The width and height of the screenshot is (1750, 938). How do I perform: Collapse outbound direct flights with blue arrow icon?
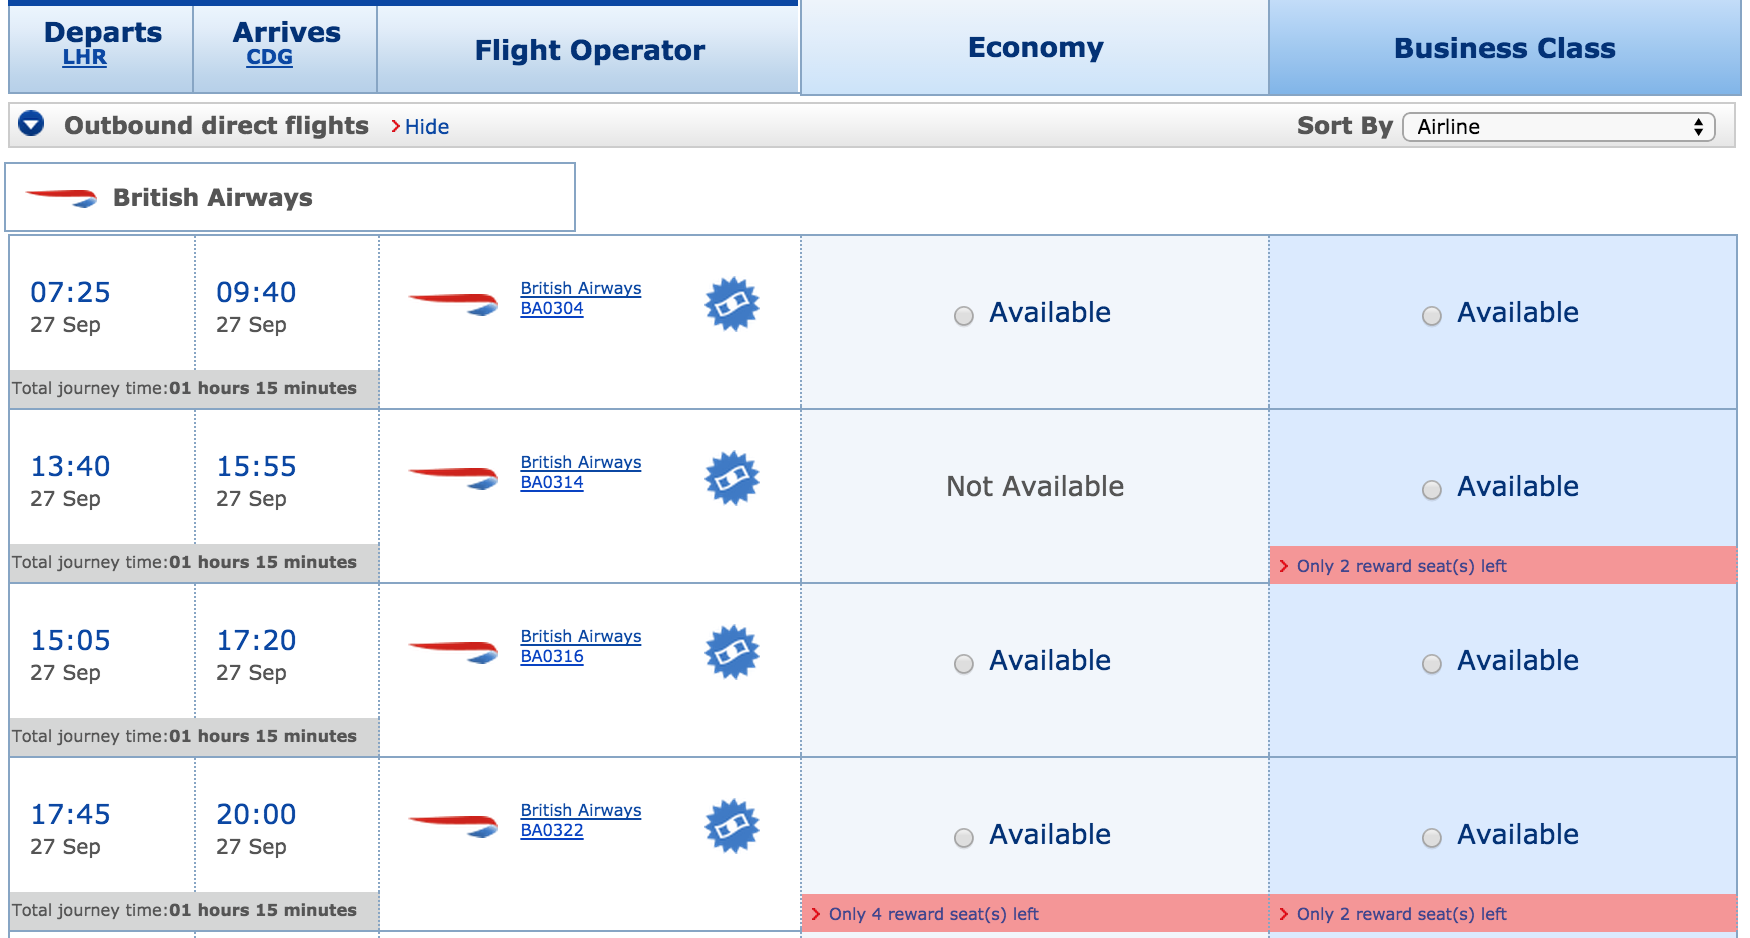click(x=32, y=124)
